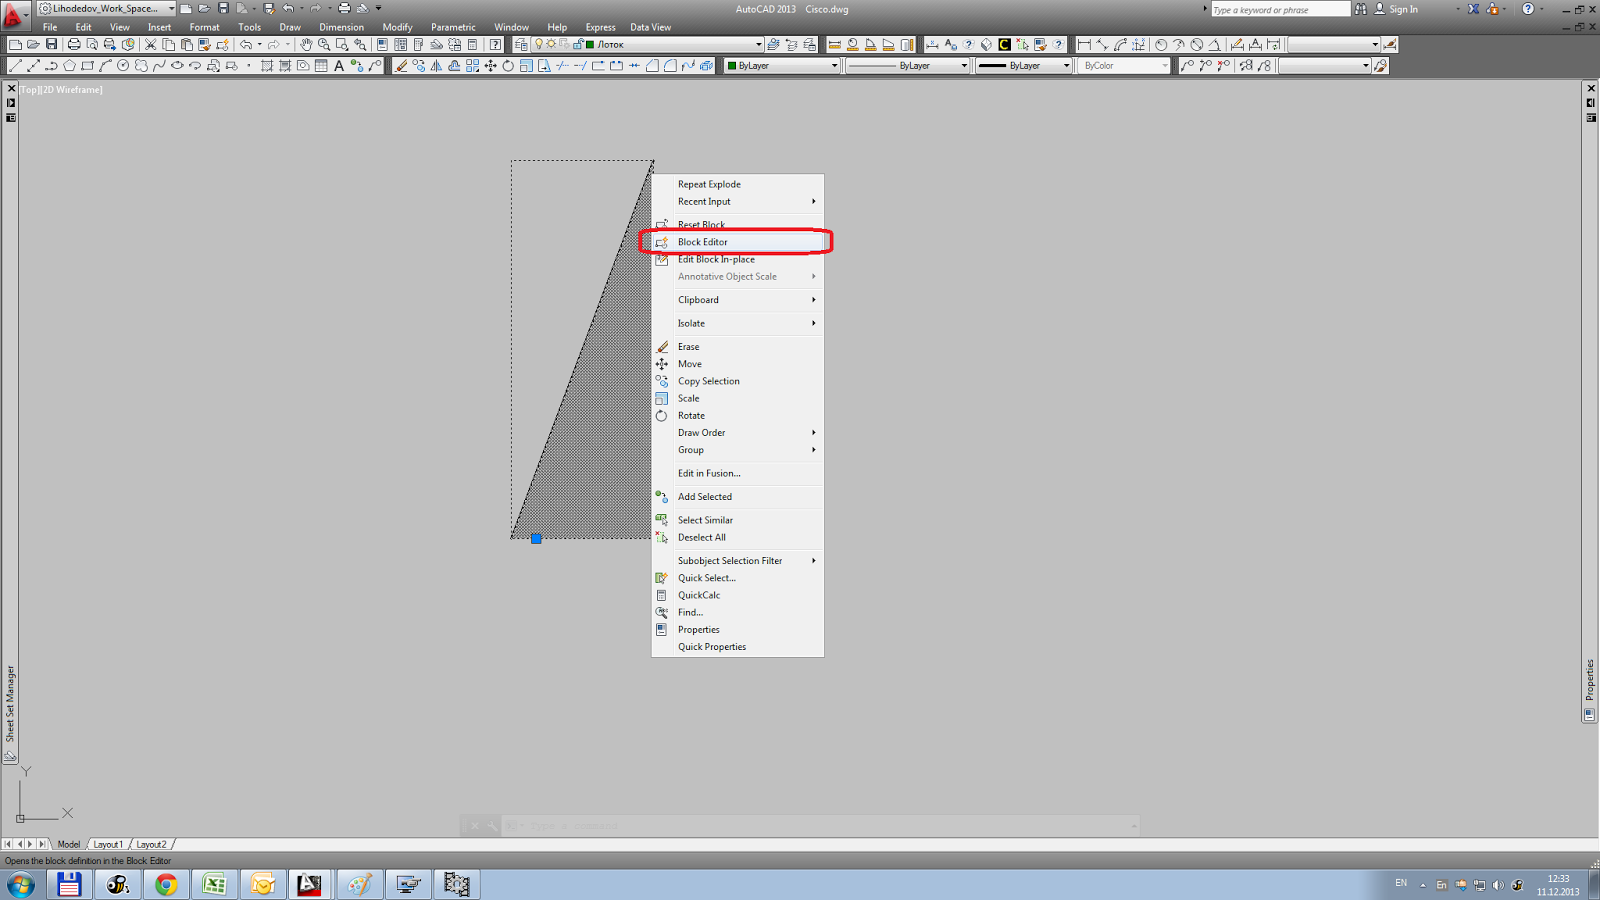Viewport: 1600px width, 900px height.
Task: Click the Mirror icon in the Modify toolbar
Action: (x=437, y=65)
